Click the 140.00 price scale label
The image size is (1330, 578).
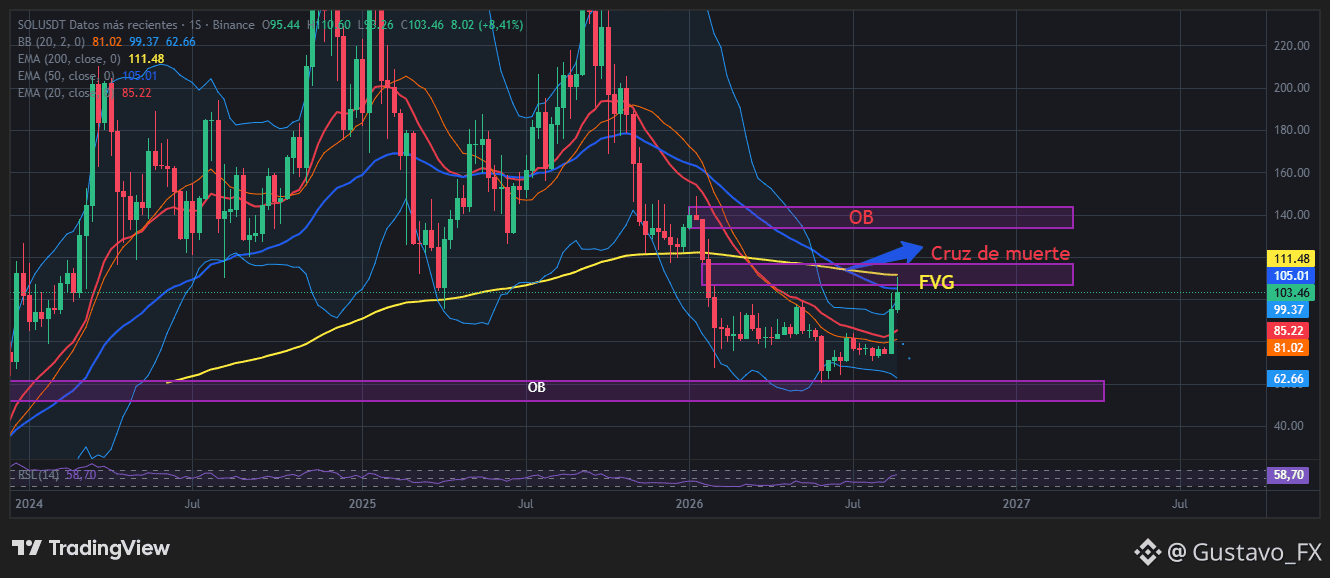pos(1292,215)
